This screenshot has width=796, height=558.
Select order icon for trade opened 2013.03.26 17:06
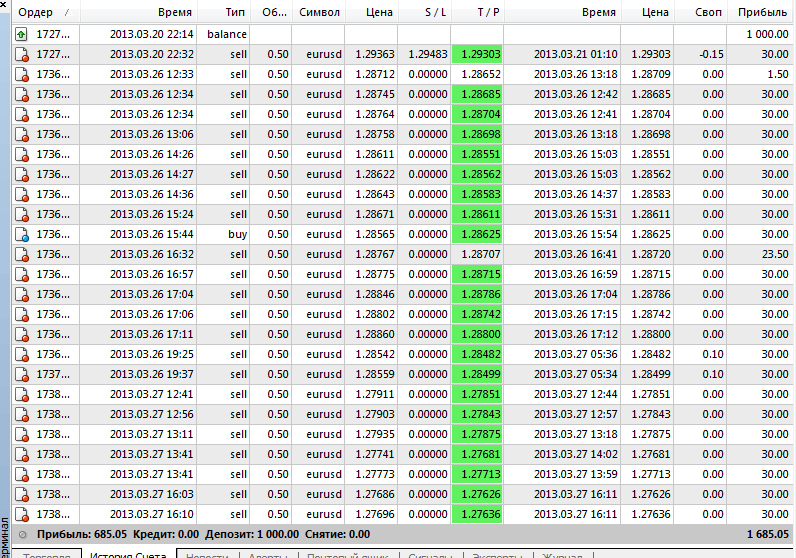(x=22, y=315)
